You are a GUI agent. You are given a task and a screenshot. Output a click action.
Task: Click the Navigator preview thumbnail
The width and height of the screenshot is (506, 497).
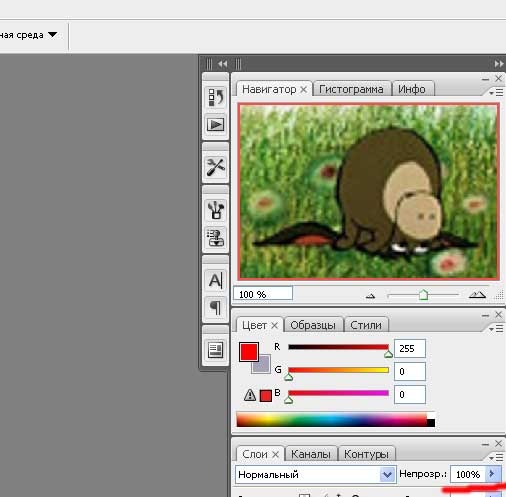[x=368, y=191]
